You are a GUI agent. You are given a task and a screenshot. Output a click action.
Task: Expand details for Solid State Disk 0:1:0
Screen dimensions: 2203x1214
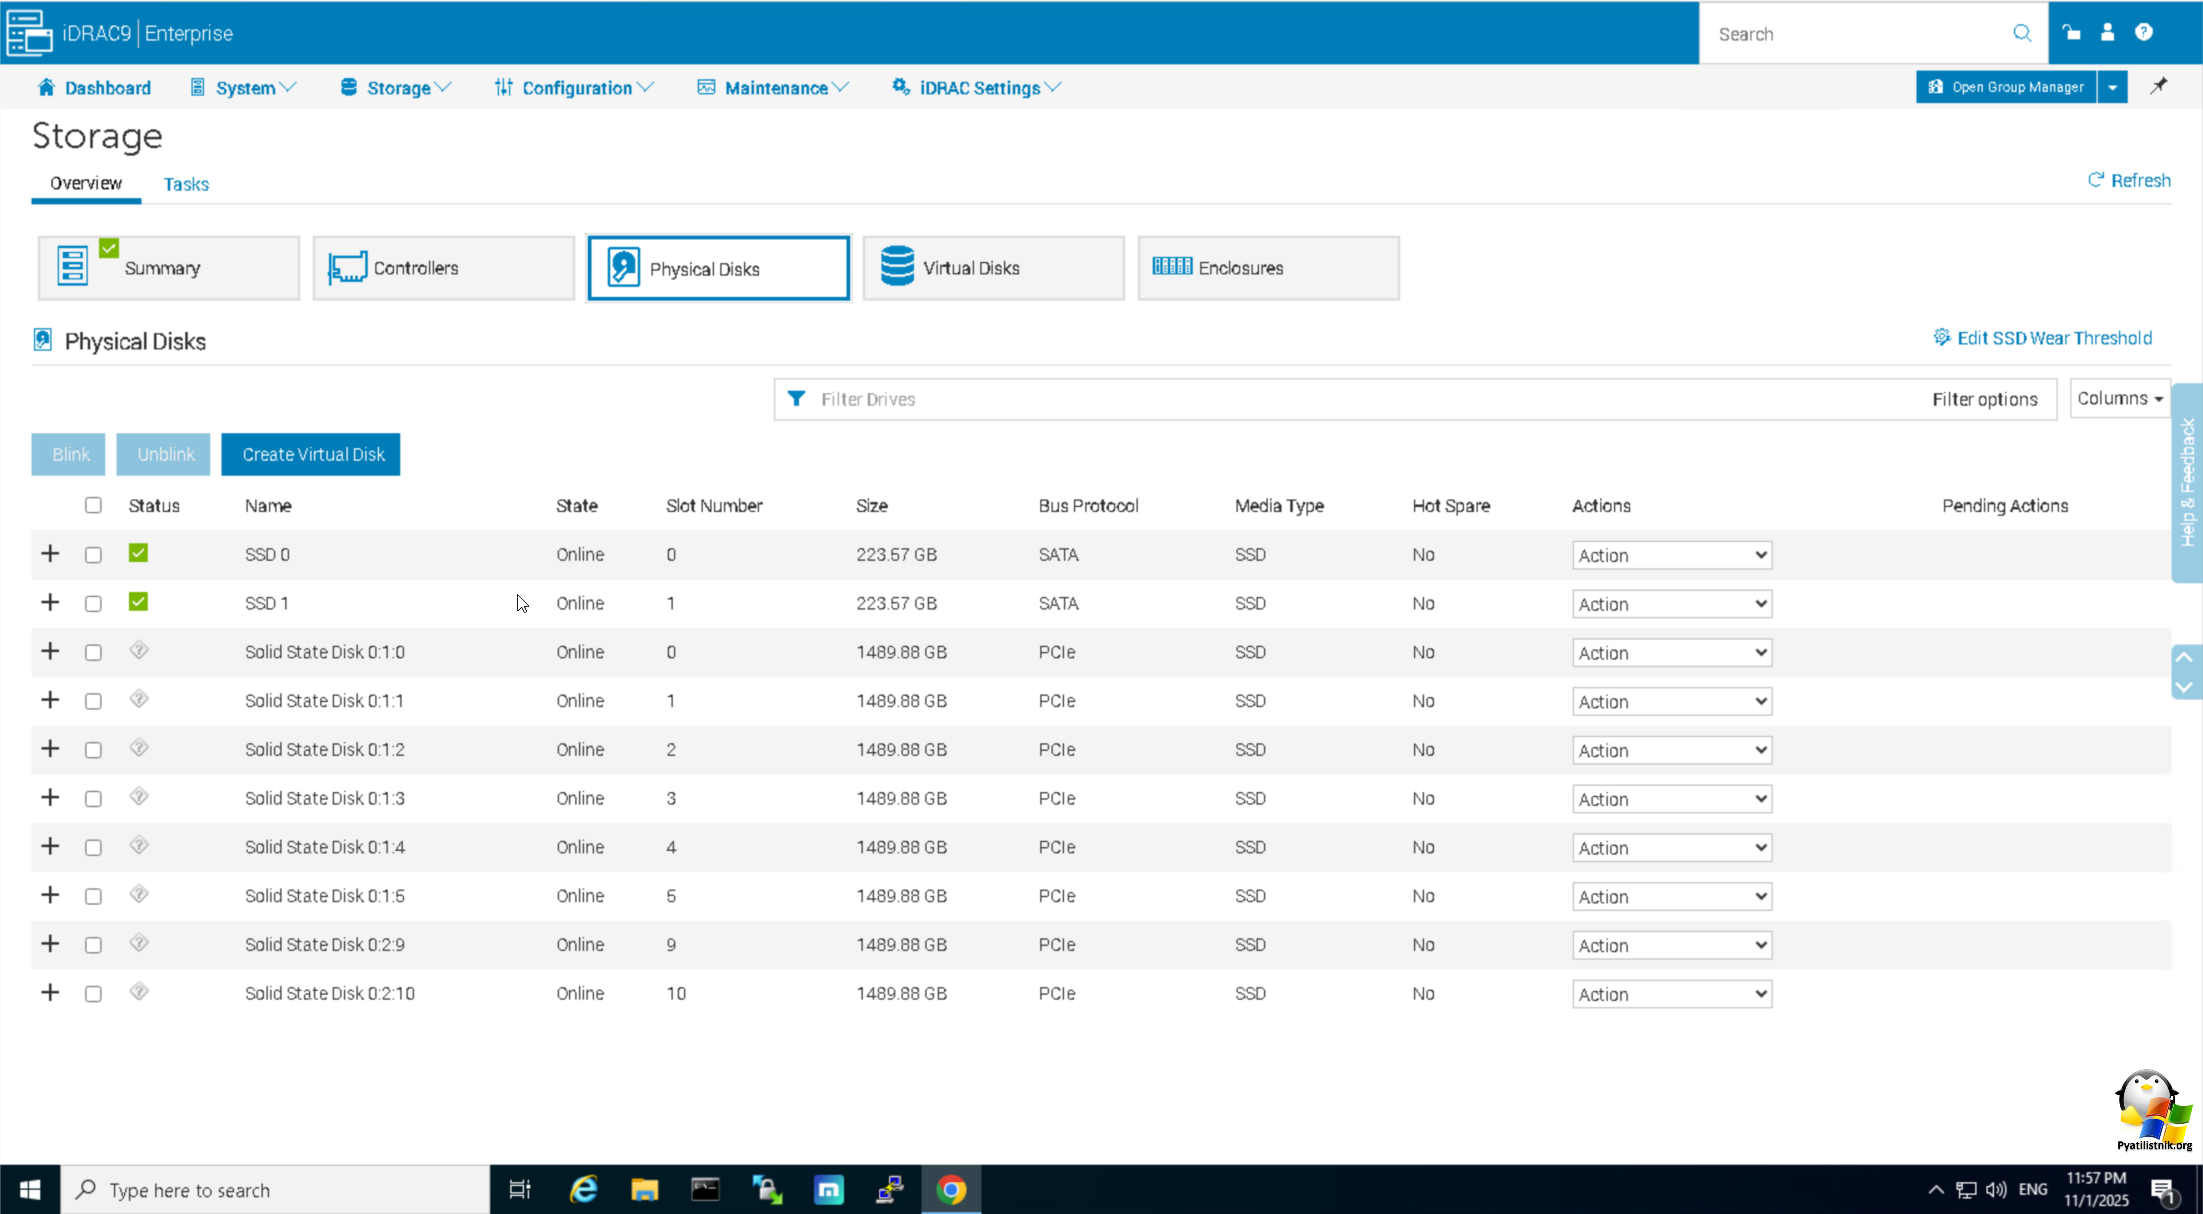[x=50, y=652]
